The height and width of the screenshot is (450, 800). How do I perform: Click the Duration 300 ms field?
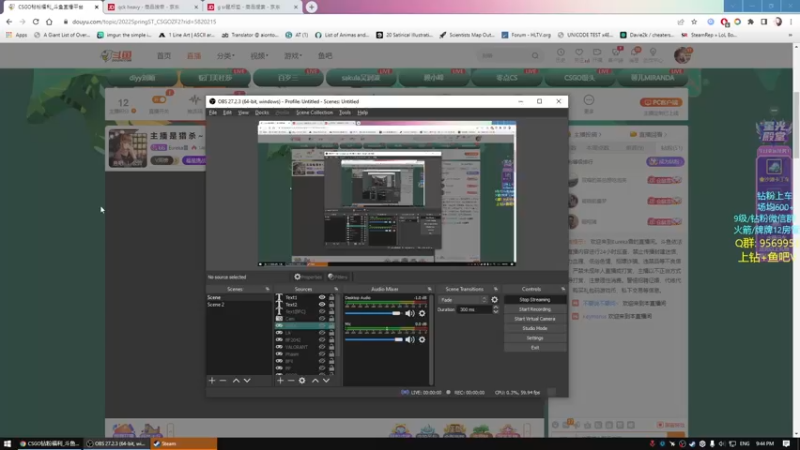pos(474,309)
